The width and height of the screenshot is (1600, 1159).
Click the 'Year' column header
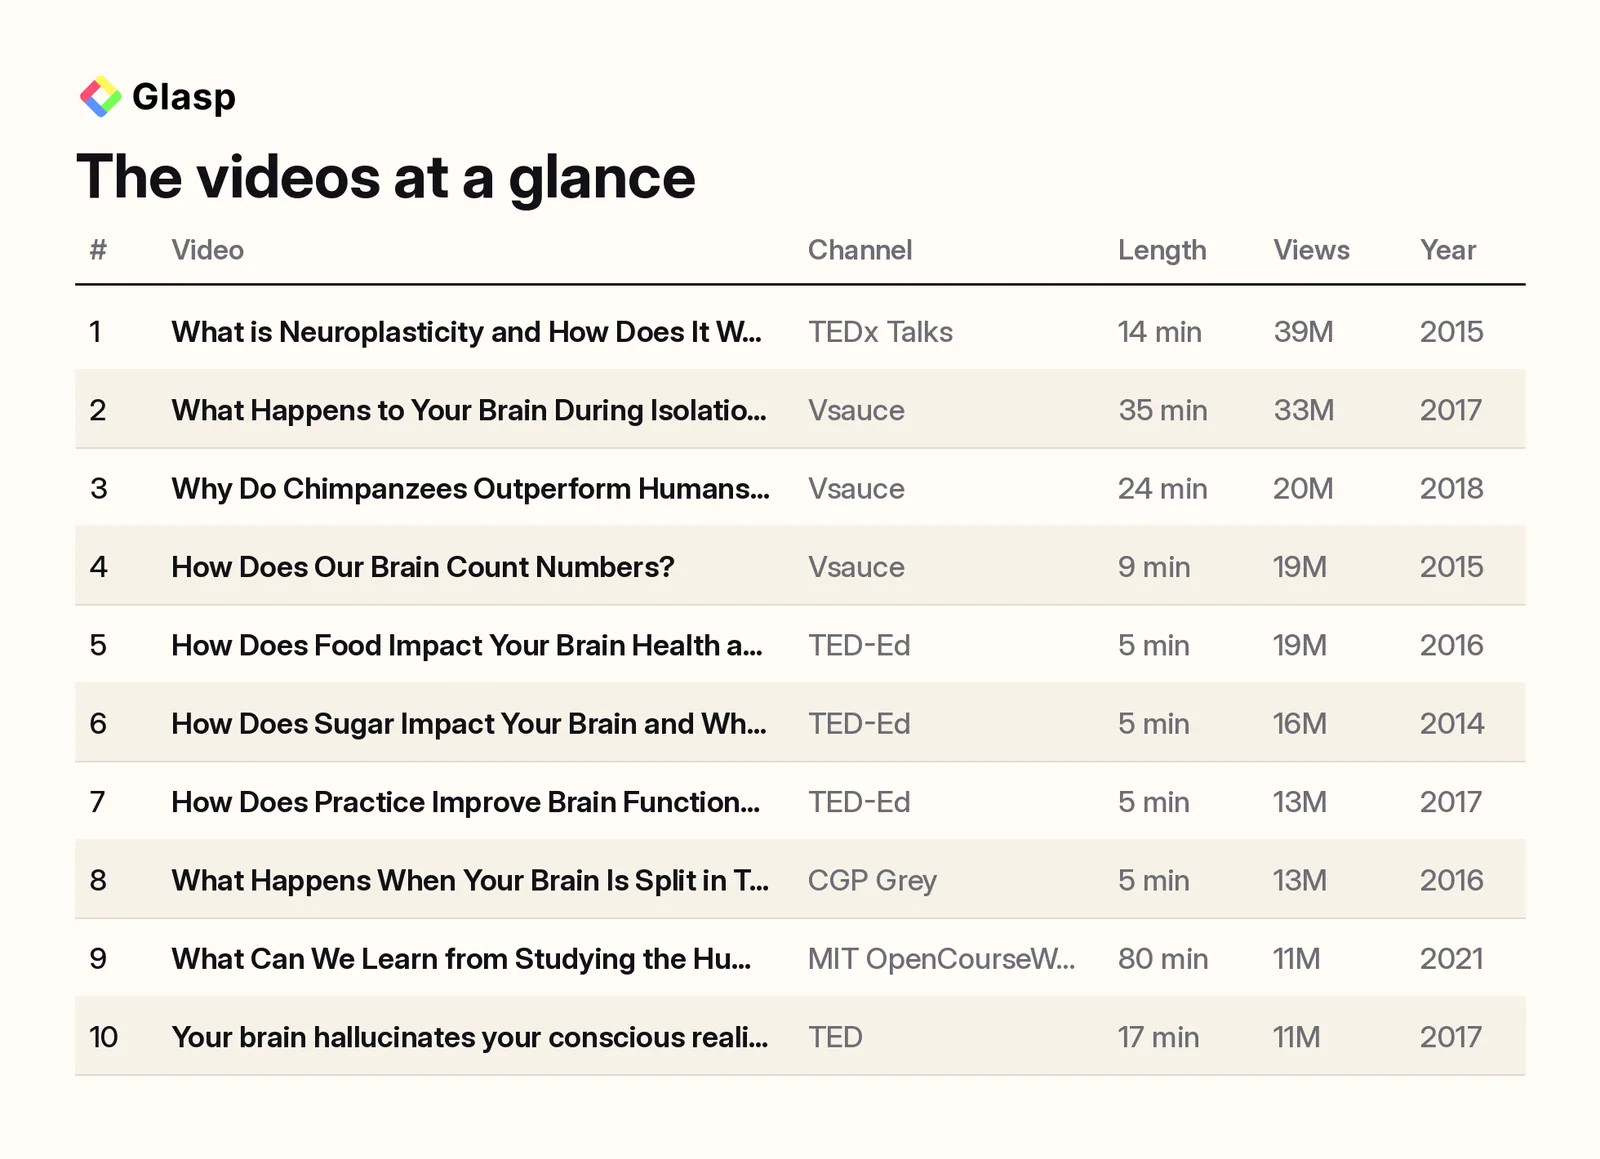point(1448,250)
